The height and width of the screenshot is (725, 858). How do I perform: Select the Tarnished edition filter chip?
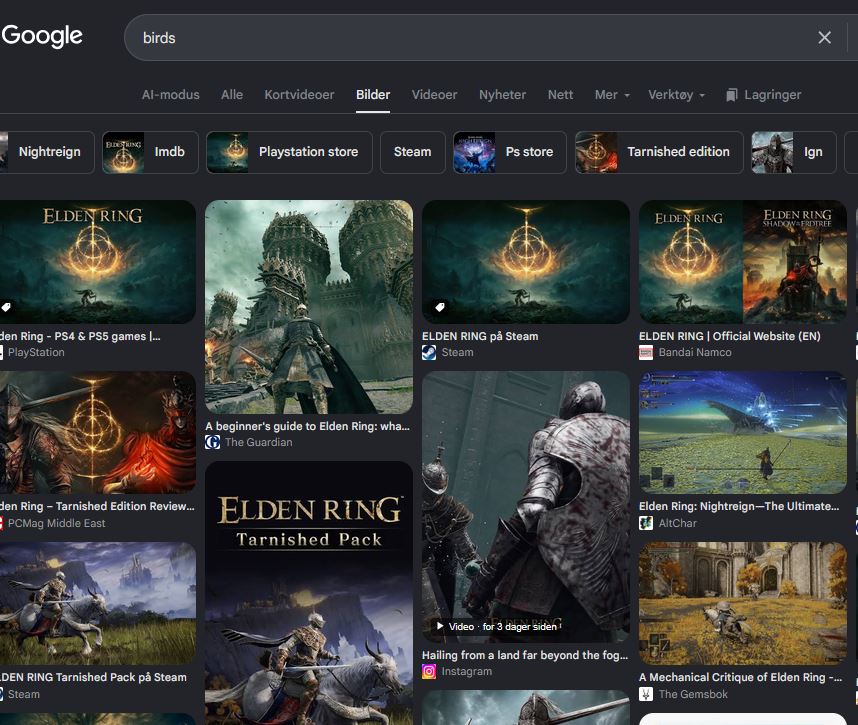(x=659, y=152)
